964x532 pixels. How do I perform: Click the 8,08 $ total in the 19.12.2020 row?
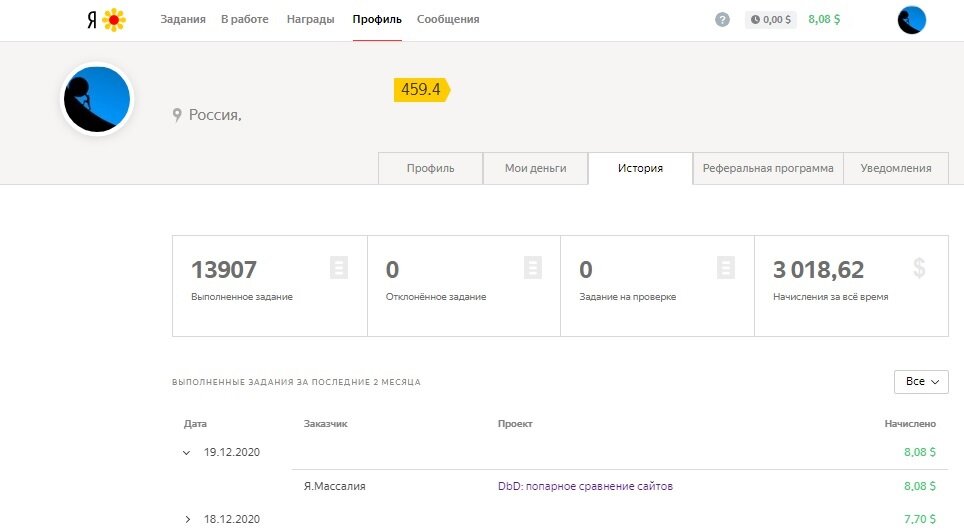tap(920, 453)
